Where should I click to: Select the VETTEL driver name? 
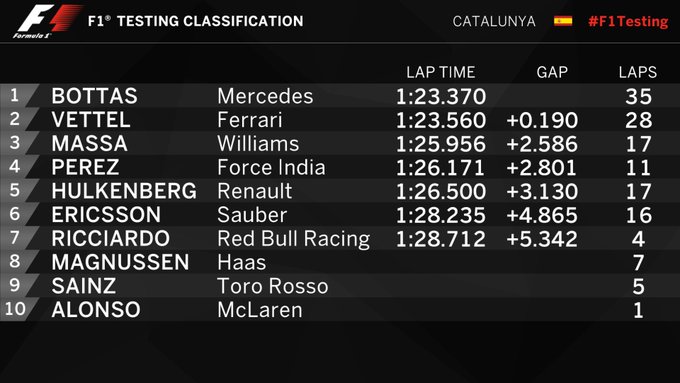pos(91,120)
